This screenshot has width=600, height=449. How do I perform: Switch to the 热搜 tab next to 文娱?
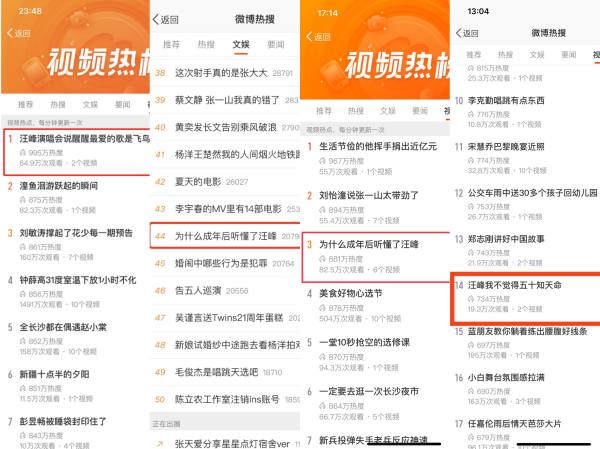tap(206, 44)
